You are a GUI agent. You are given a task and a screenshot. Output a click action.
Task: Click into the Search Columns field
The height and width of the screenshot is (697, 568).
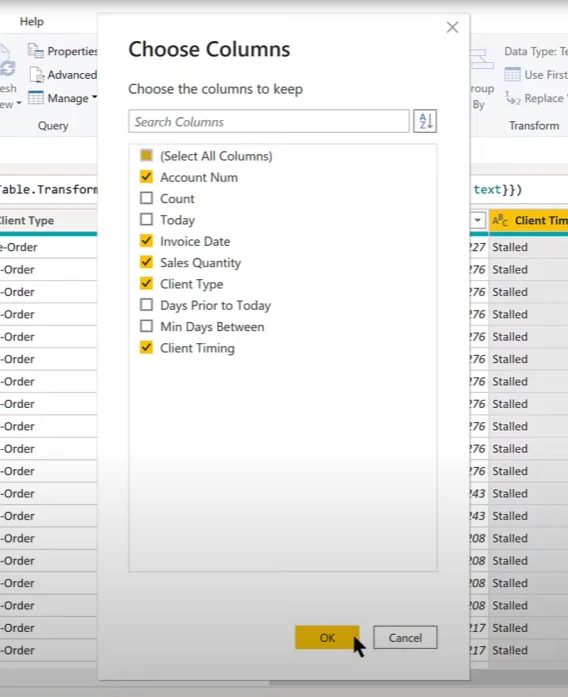pos(269,121)
